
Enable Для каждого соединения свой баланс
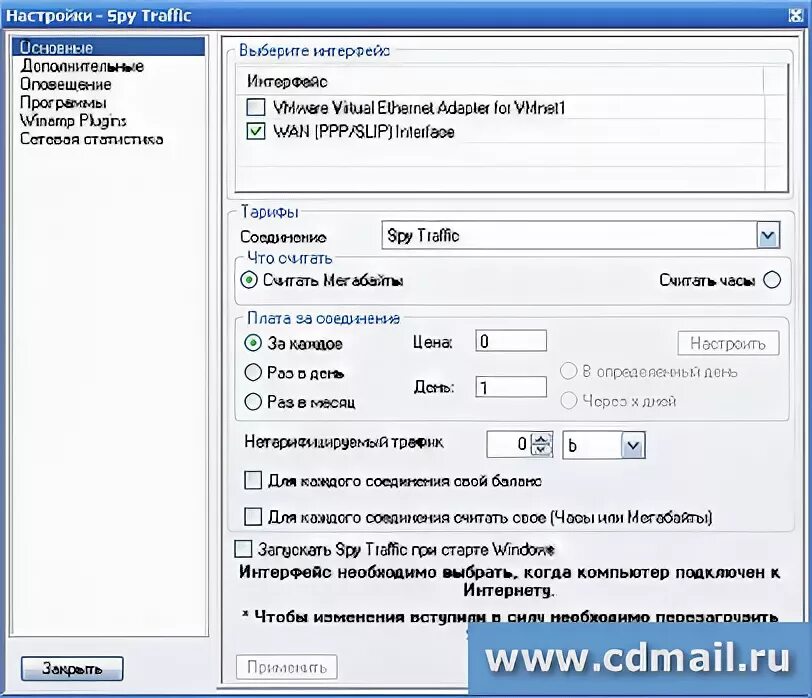coord(253,481)
